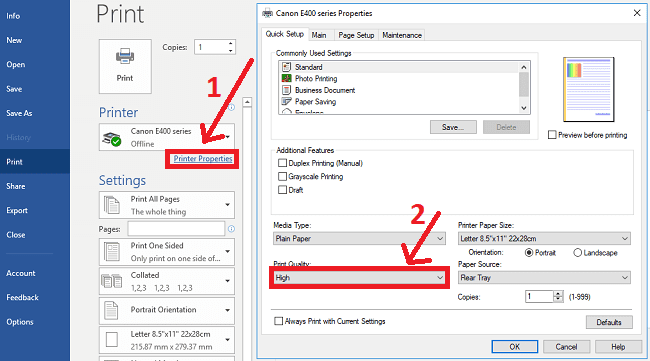
Task: Click the Print All Pages document icon
Action: 112,205
